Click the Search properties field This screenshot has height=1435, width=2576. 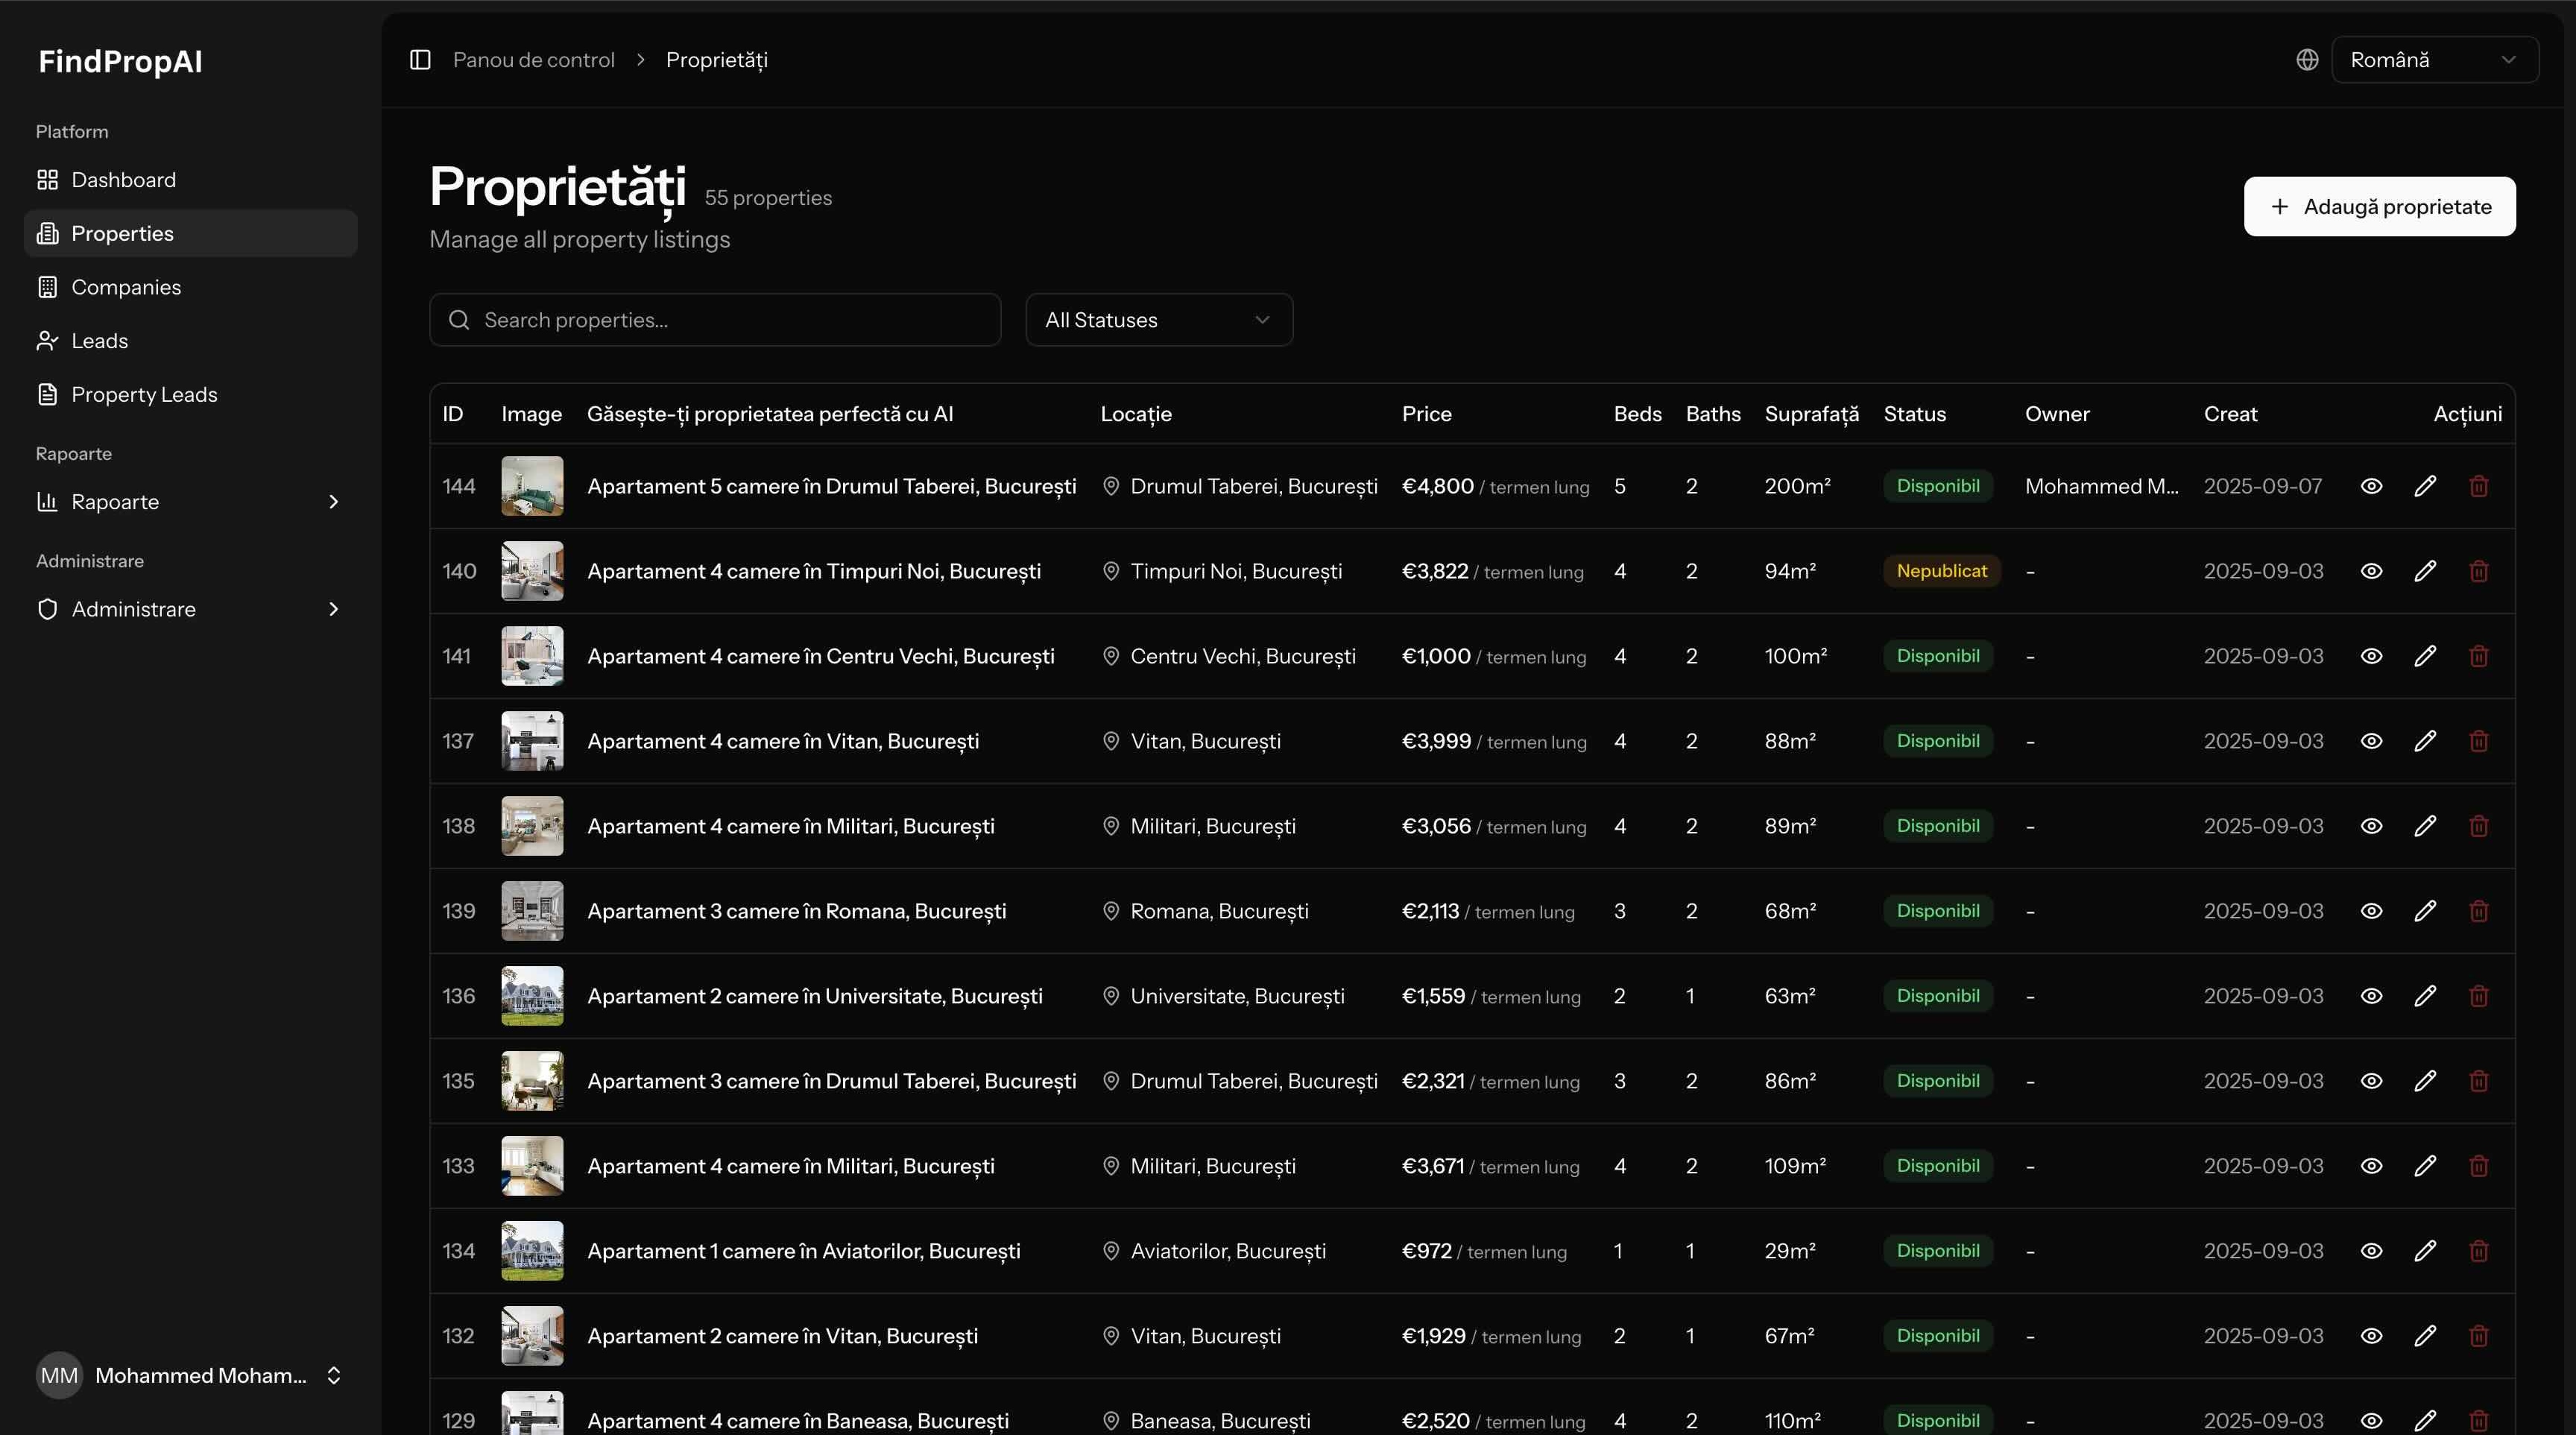point(715,320)
